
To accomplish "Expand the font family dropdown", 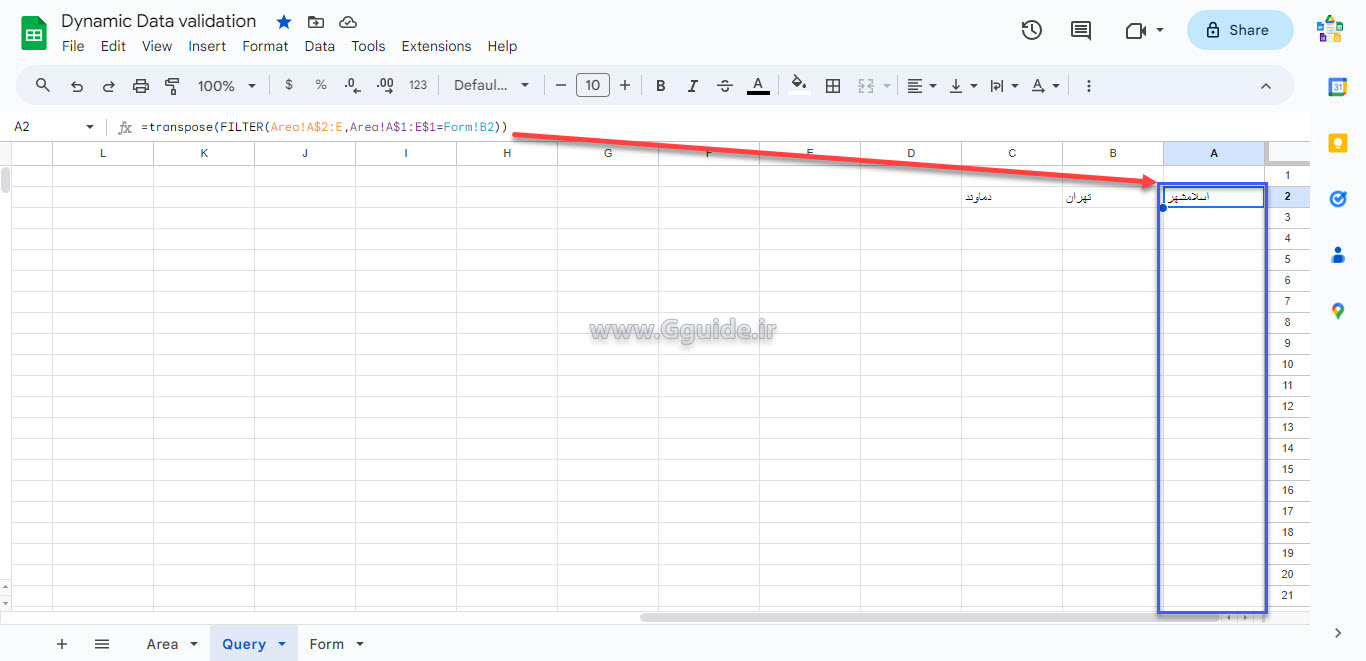I will pos(491,86).
